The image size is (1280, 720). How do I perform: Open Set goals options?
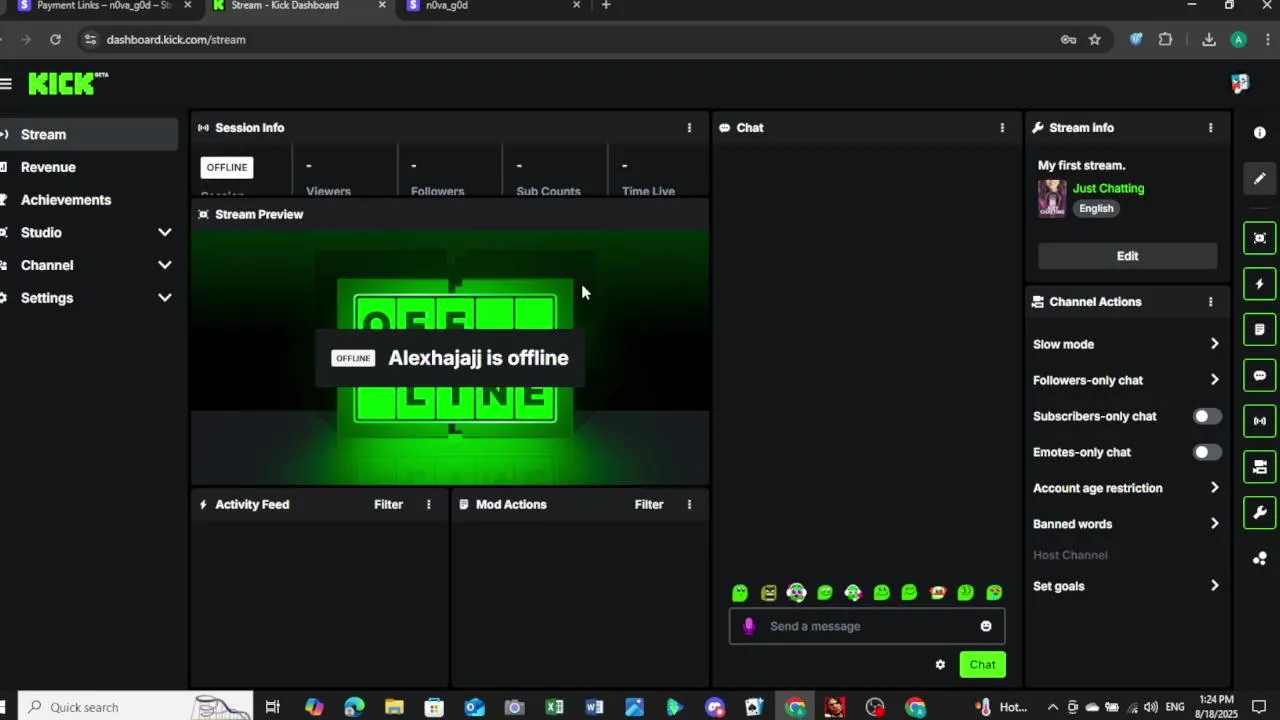[x=1126, y=586]
